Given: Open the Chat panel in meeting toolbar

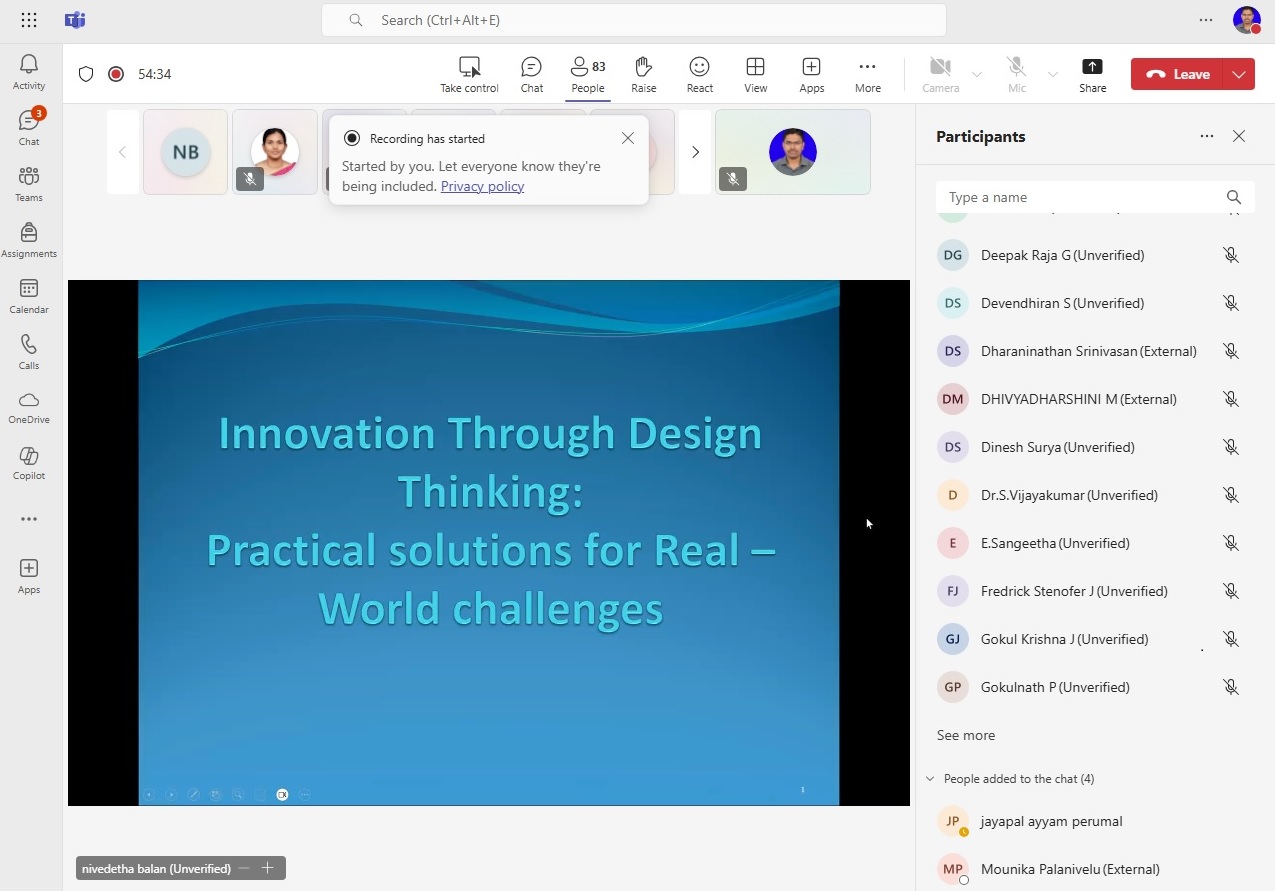Looking at the screenshot, I should 531,74.
